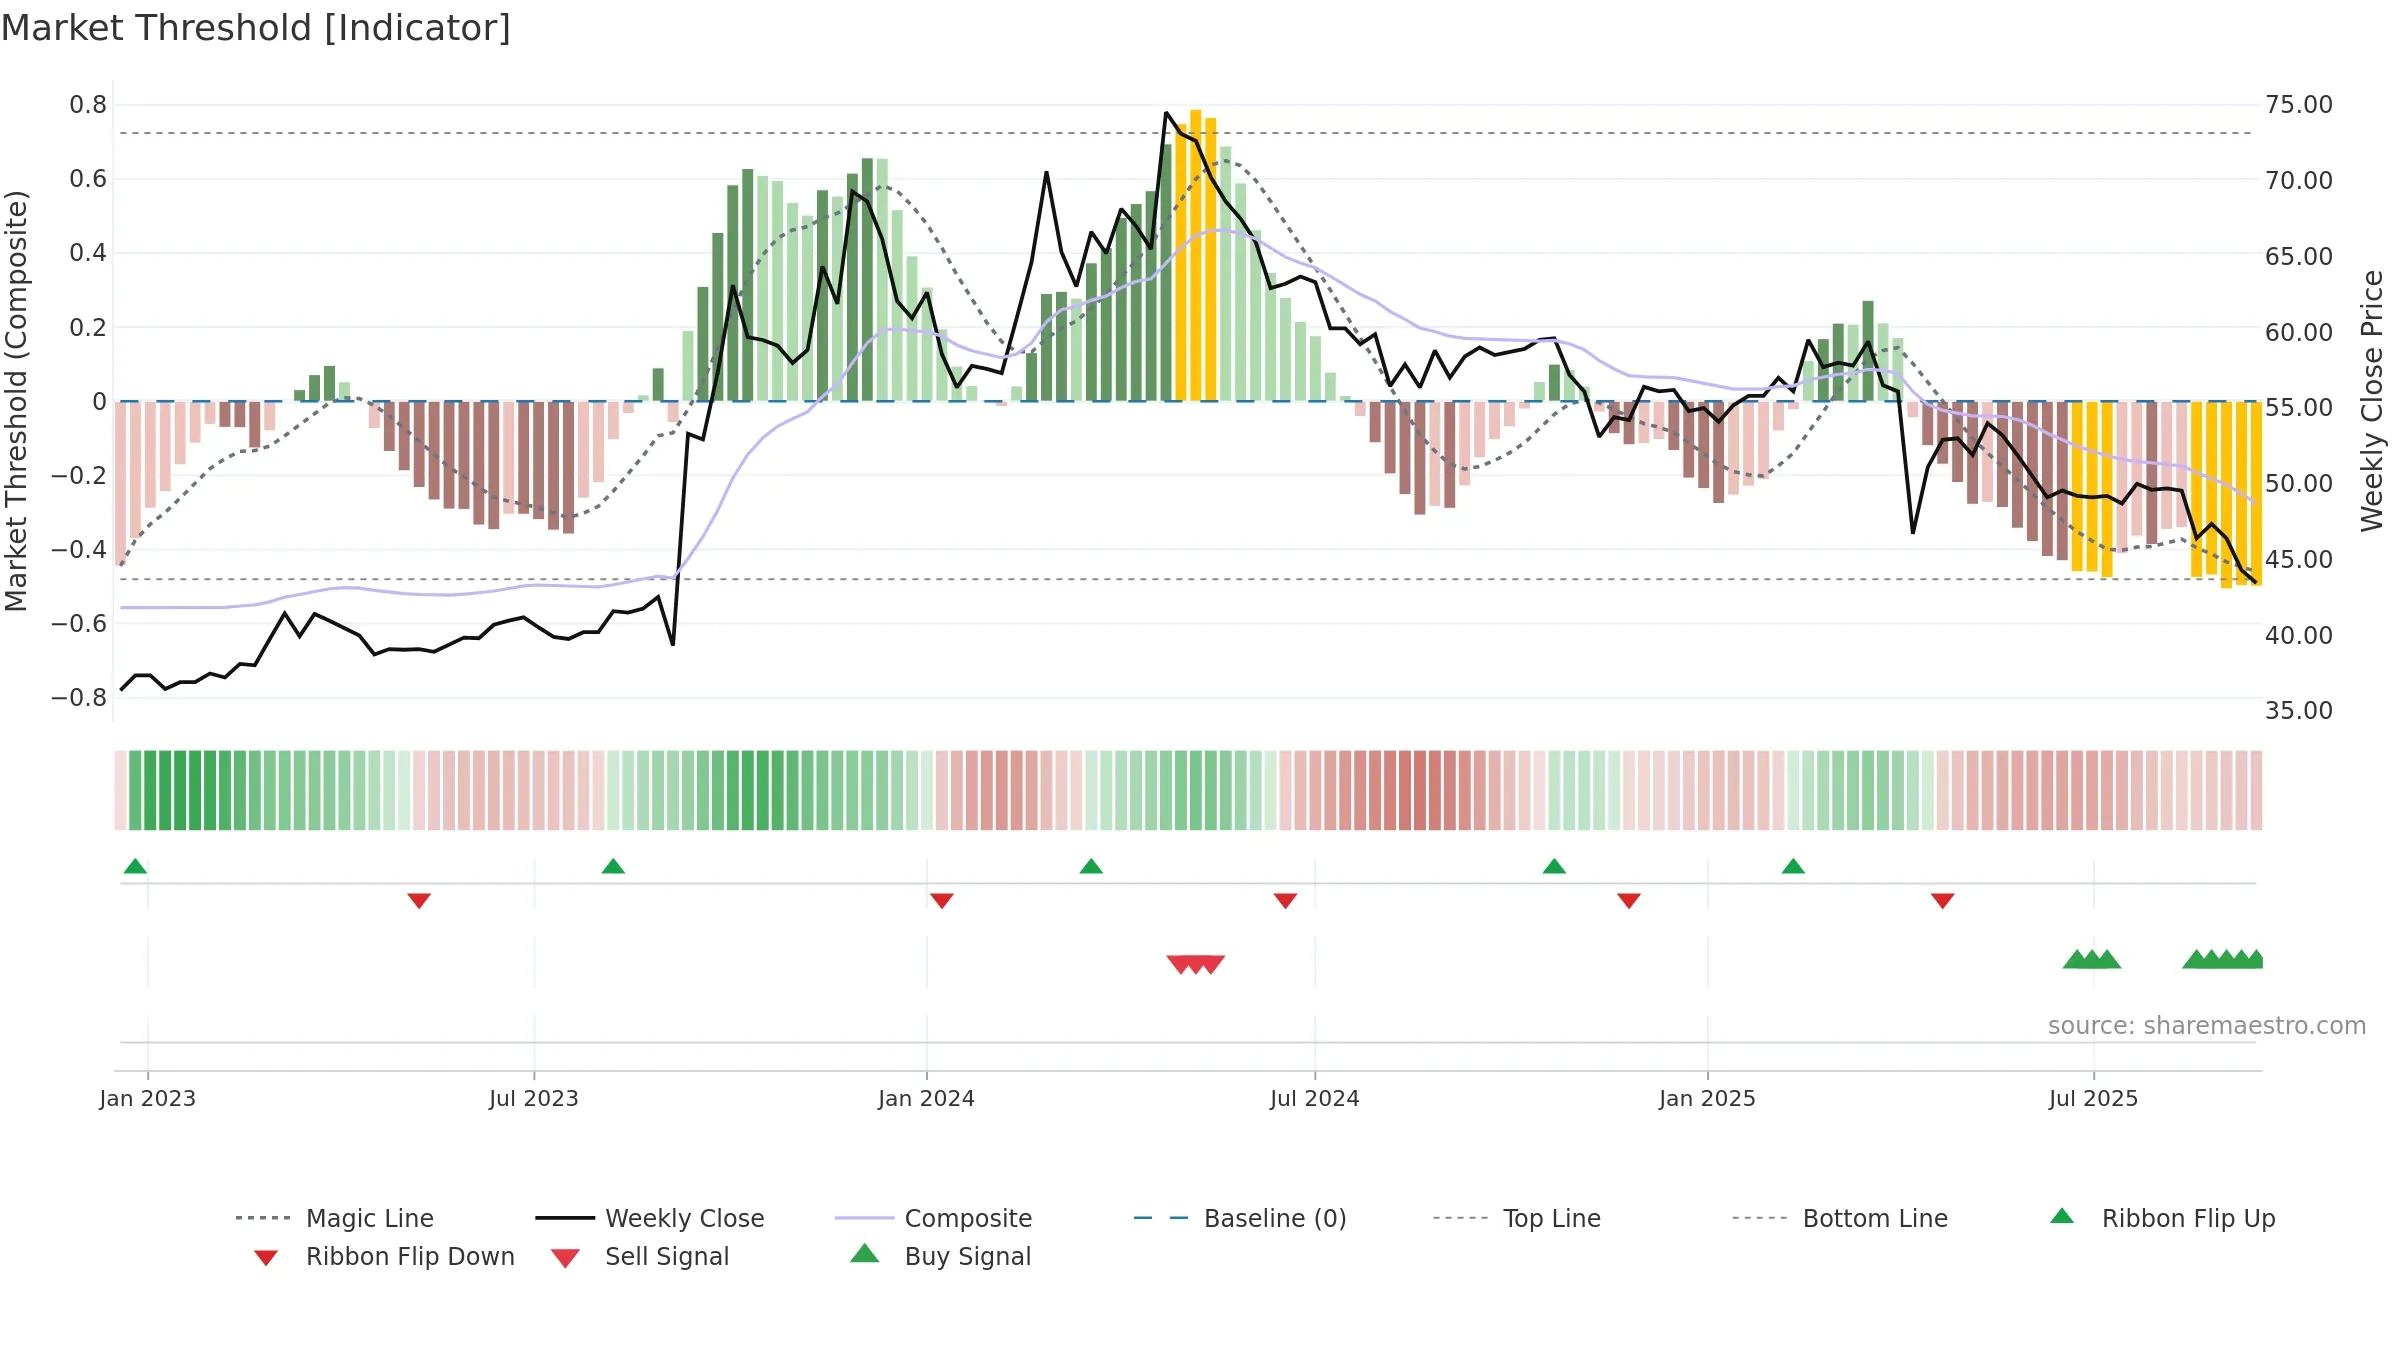Toggle the Sell Signal legend entry

[x=640, y=1256]
